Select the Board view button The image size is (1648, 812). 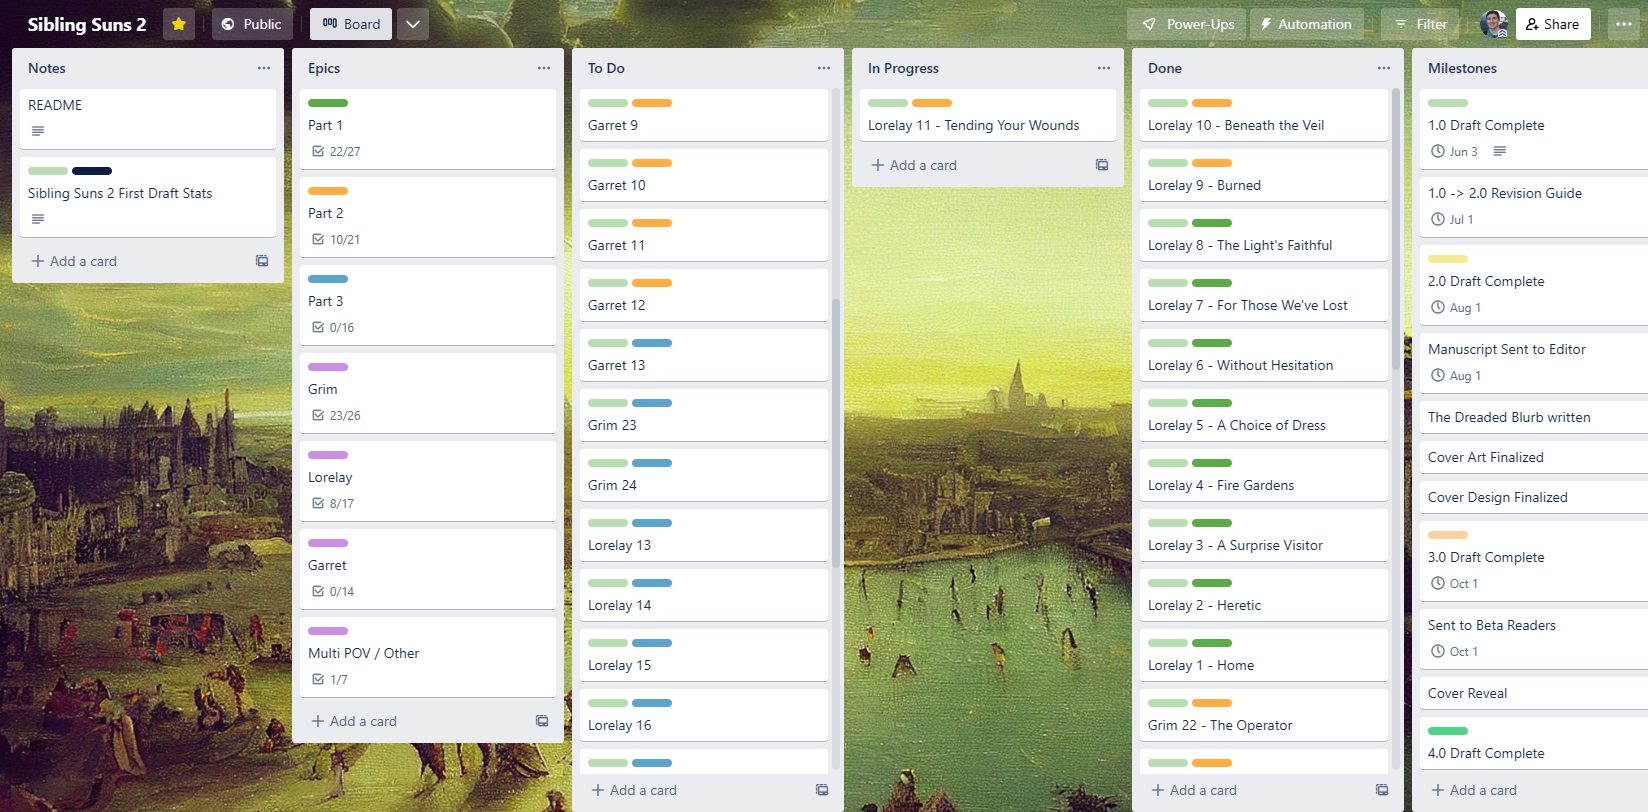[x=351, y=24]
